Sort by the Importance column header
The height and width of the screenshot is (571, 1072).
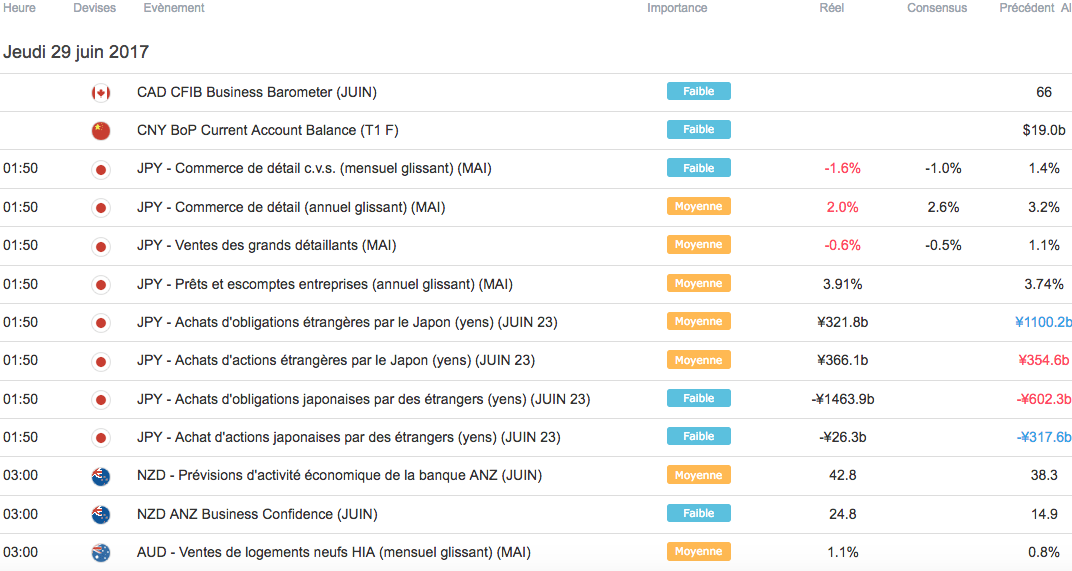point(677,8)
